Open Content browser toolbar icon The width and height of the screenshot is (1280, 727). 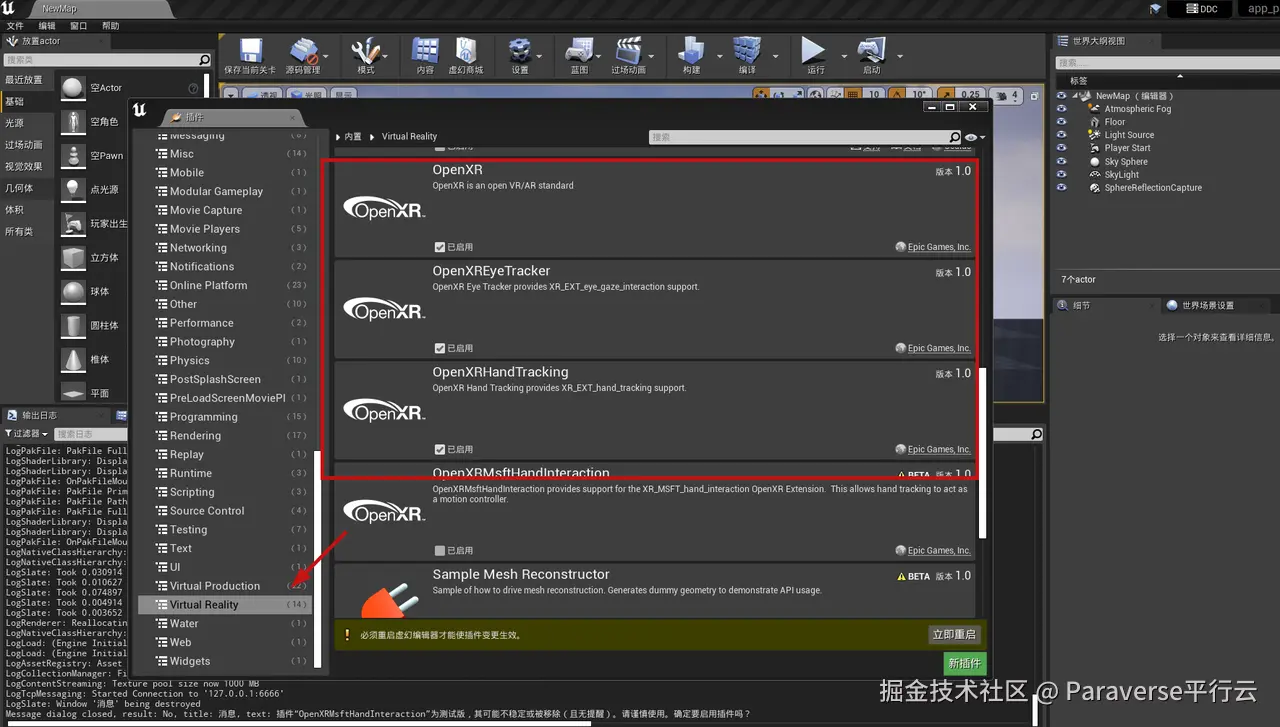coord(425,50)
